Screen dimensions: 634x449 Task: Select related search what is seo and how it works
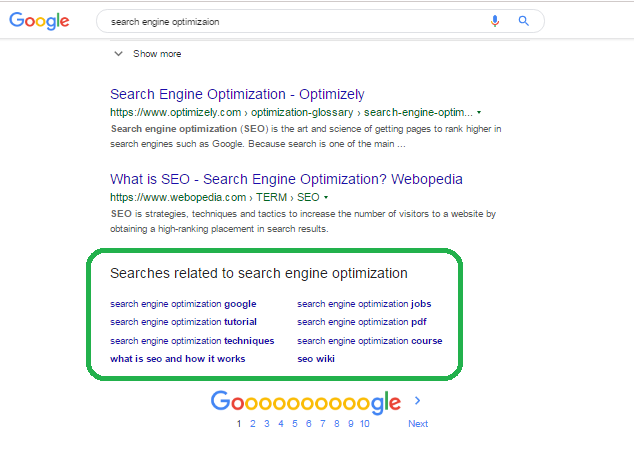178,359
